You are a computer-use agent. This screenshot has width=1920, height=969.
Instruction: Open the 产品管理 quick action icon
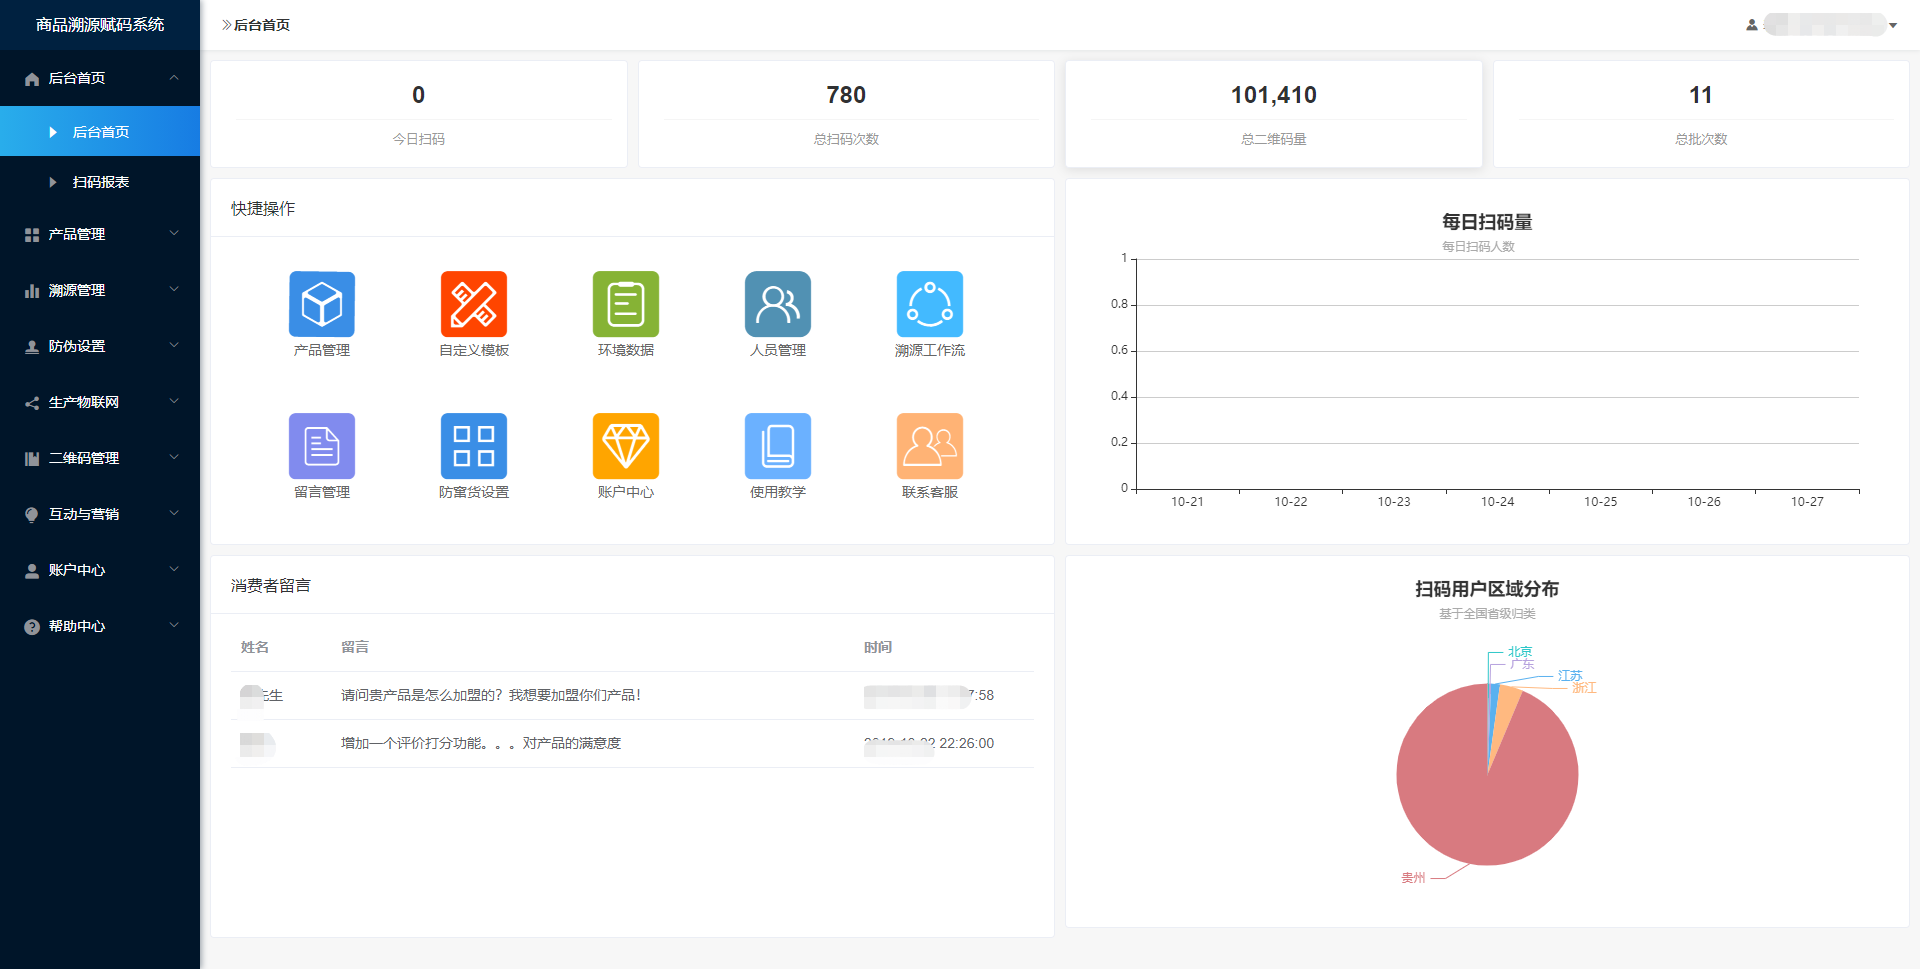[x=321, y=304]
